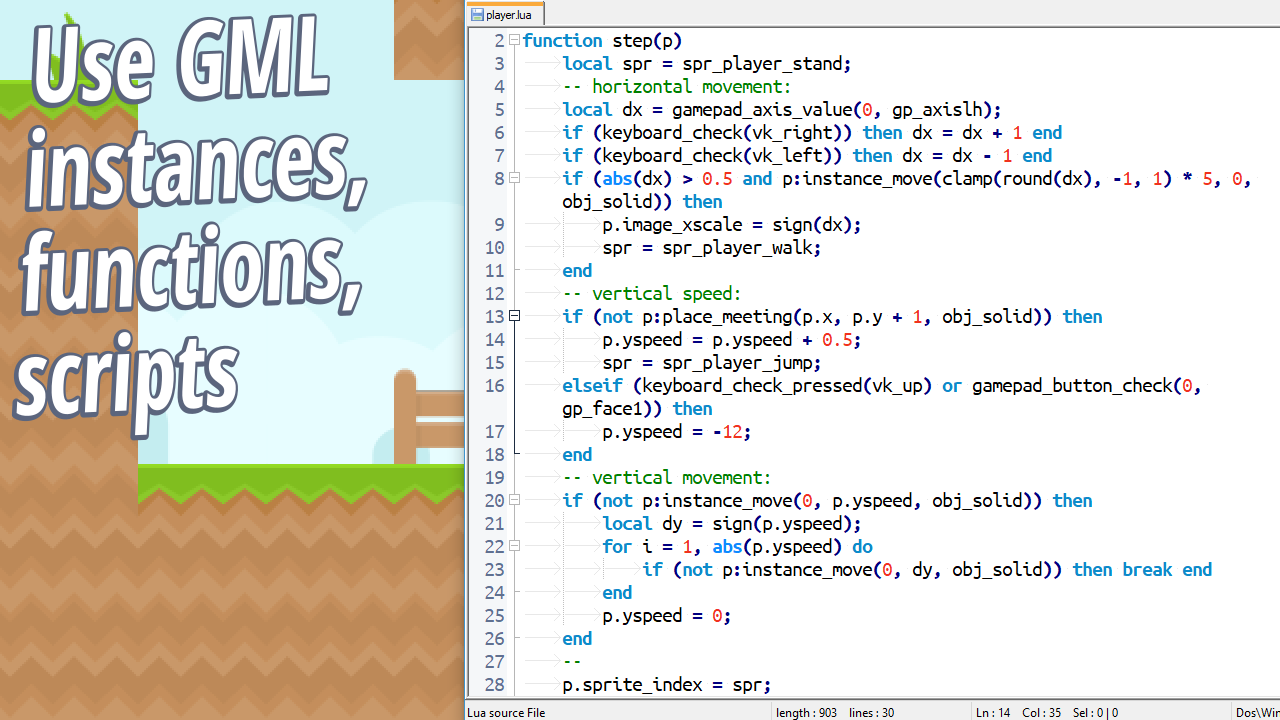Click line number 28 in the margin

494,685
